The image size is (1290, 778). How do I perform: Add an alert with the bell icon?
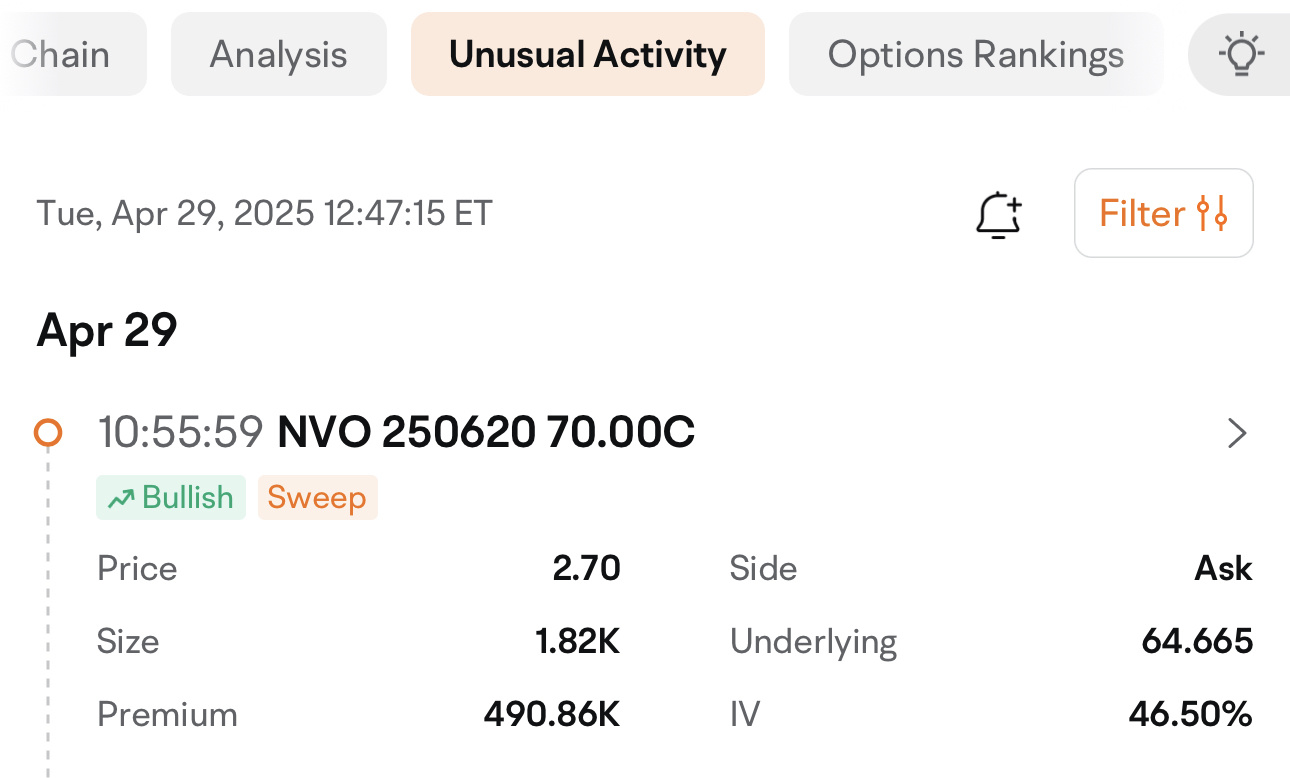click(998, 214)
